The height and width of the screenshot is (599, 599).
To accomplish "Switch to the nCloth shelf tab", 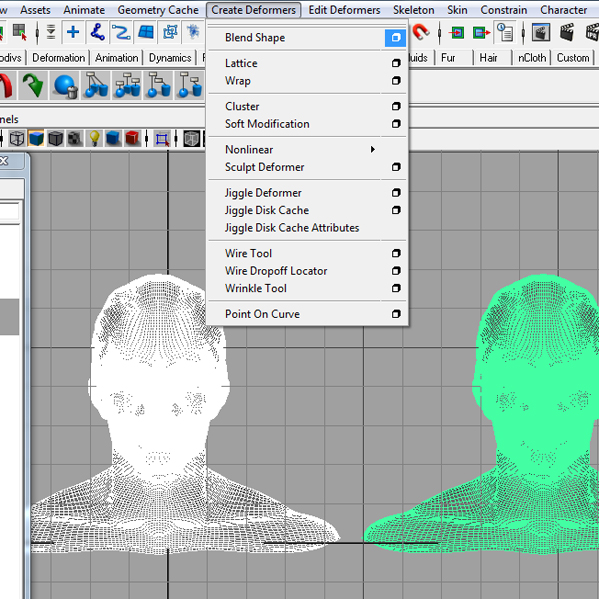I will click(x=532, y=58).
